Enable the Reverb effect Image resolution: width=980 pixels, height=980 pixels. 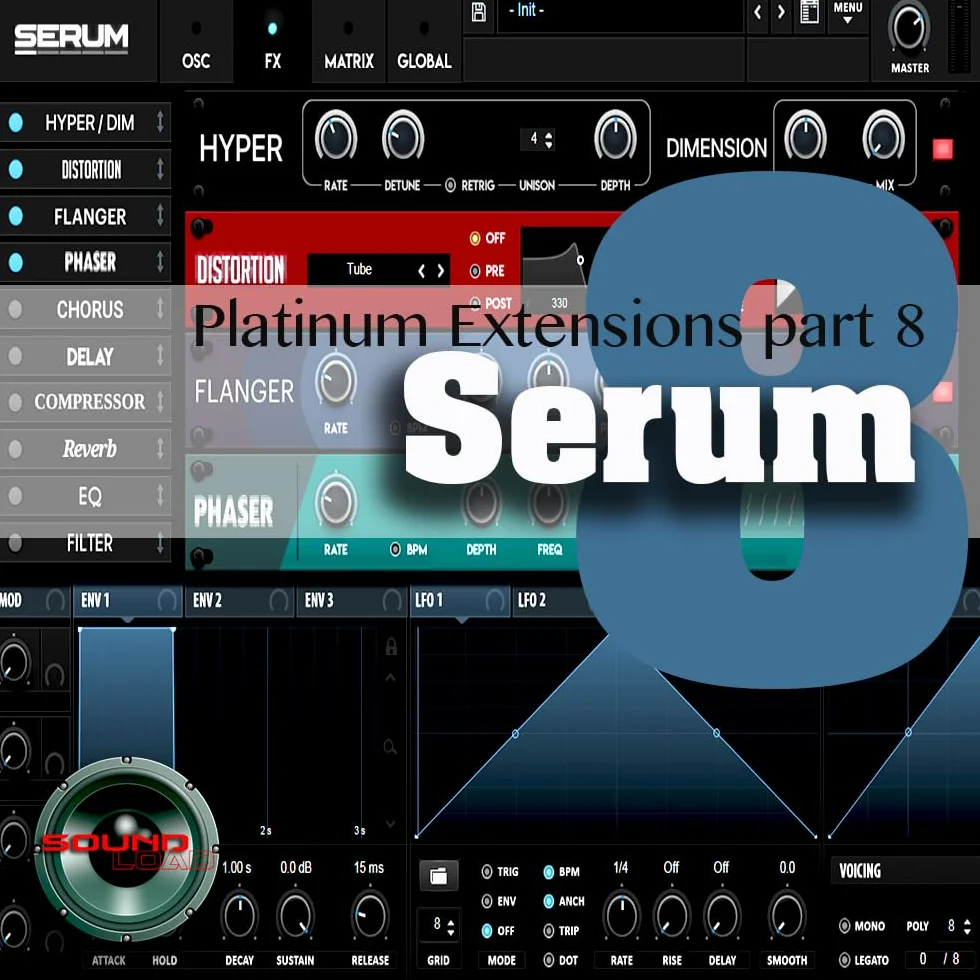tap(16, 449)
